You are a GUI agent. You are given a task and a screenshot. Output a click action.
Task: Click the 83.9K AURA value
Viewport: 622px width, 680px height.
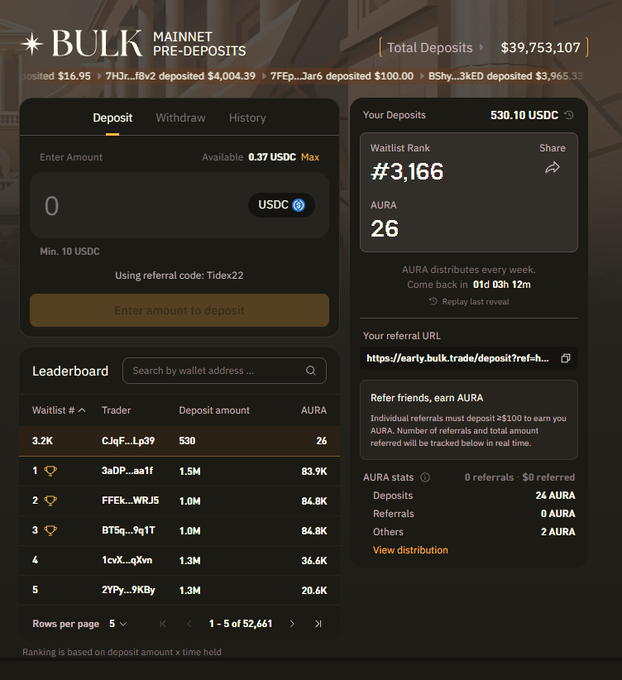pos(314,471)
